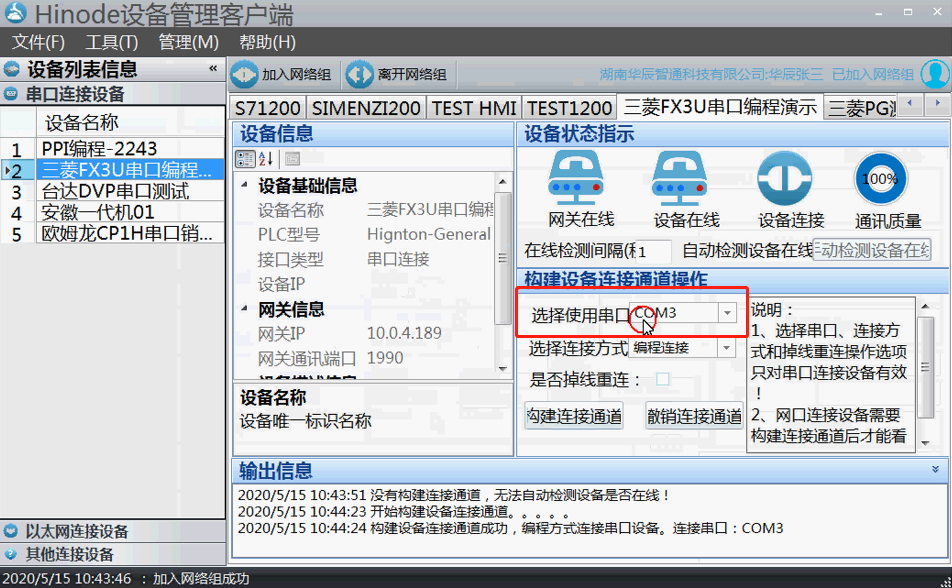
Task: Collapse the 网关信息 section
Action: click(x=242, y=309)
